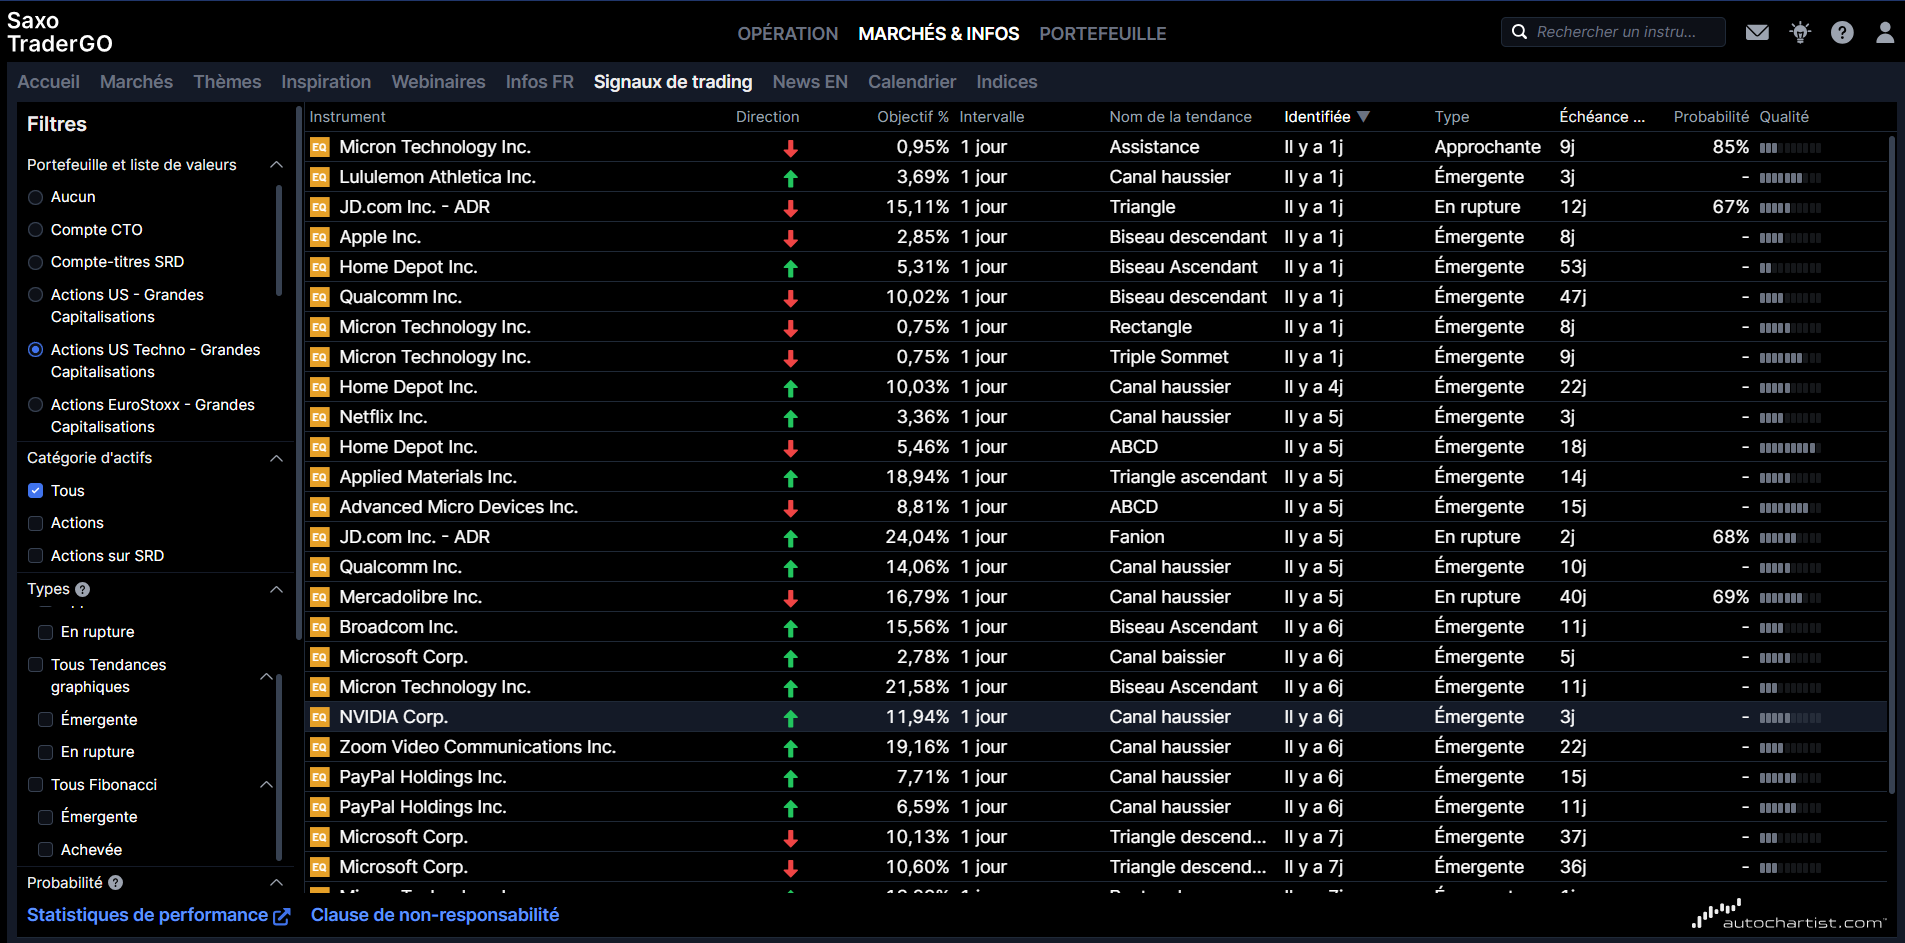Select the Compte CTO radio button
This screenshot has height=943, width=1905.
coord(36,230)
